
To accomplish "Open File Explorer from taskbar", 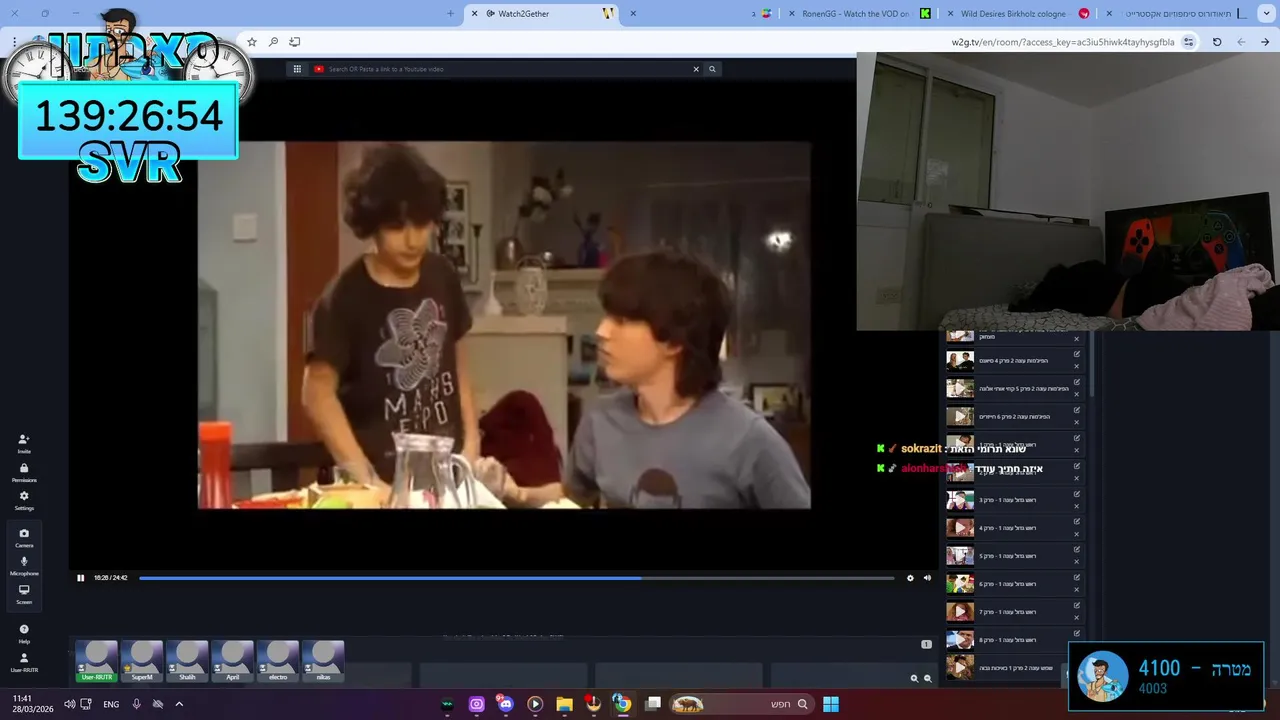I will [564, 704].
